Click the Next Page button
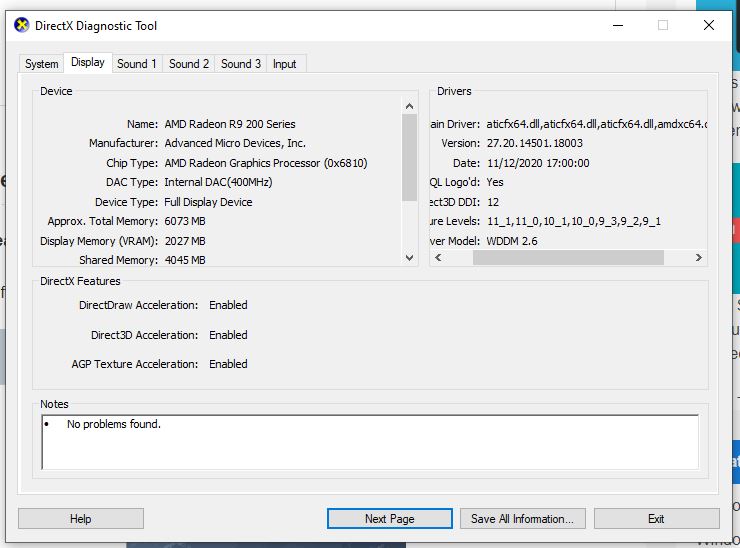This screenshot has height=548, width=740. pyautogui.click(x=389, y=519)
